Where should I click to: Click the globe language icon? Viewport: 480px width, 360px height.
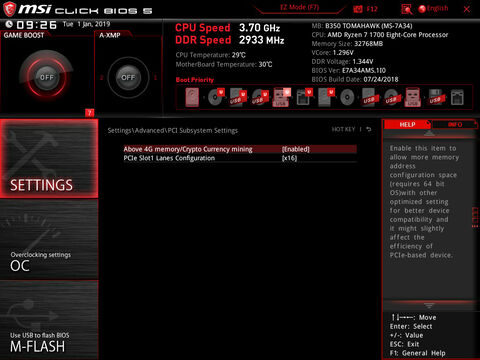point(422,9)
